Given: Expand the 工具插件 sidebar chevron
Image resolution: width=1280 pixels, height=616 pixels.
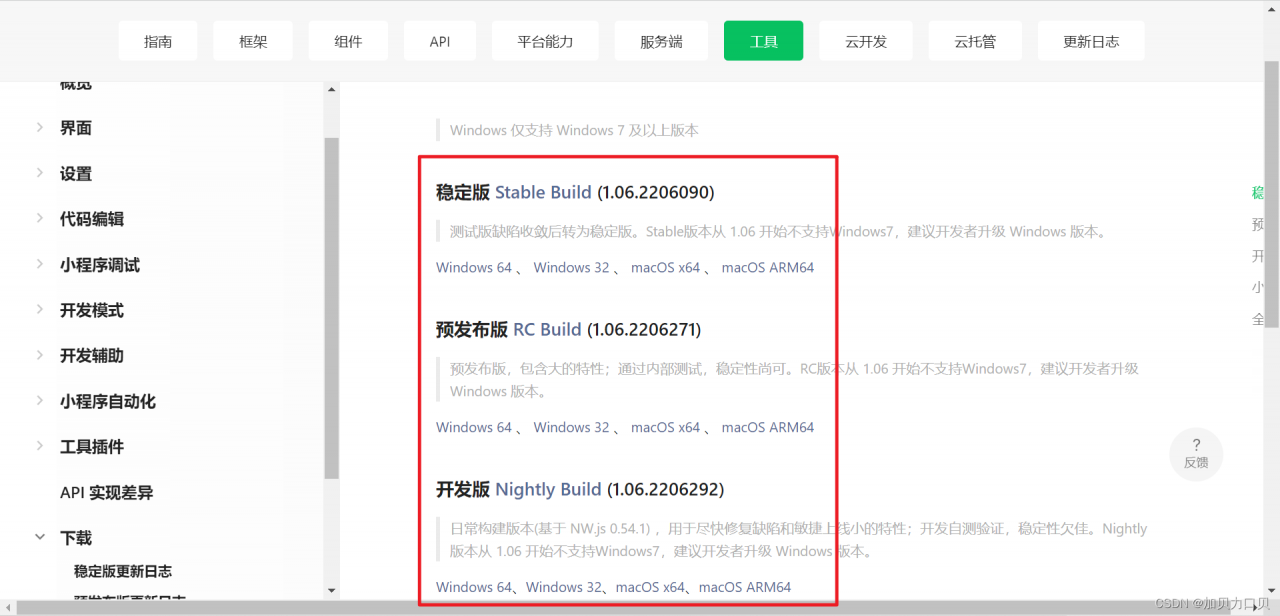Looking at the screenshot, I should [x=40, y=446].
